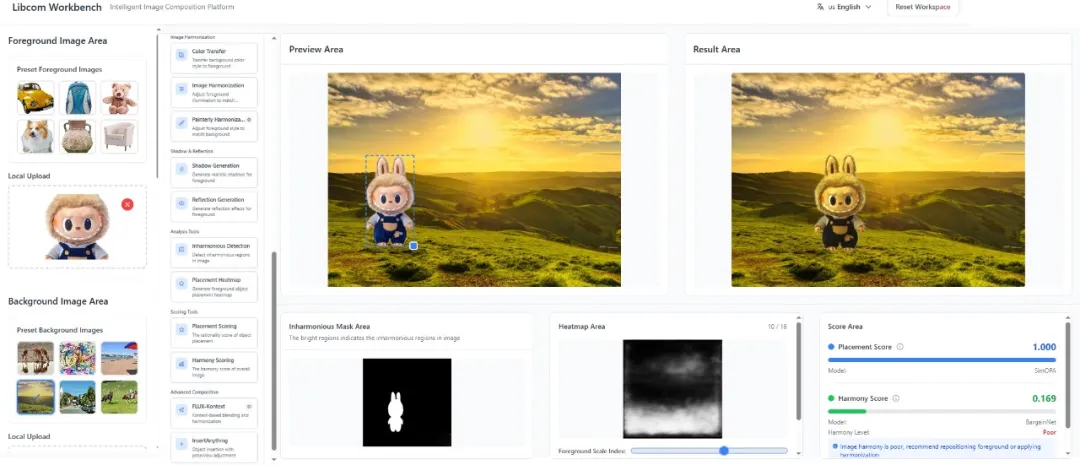Click the Painterly Harmonization brush icon
Screen dimensions: 1080x465
(x=181, y=123)
